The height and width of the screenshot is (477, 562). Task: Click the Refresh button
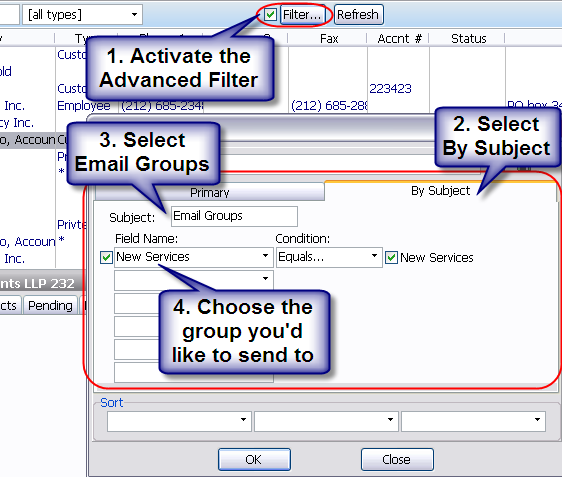[358, 15]
